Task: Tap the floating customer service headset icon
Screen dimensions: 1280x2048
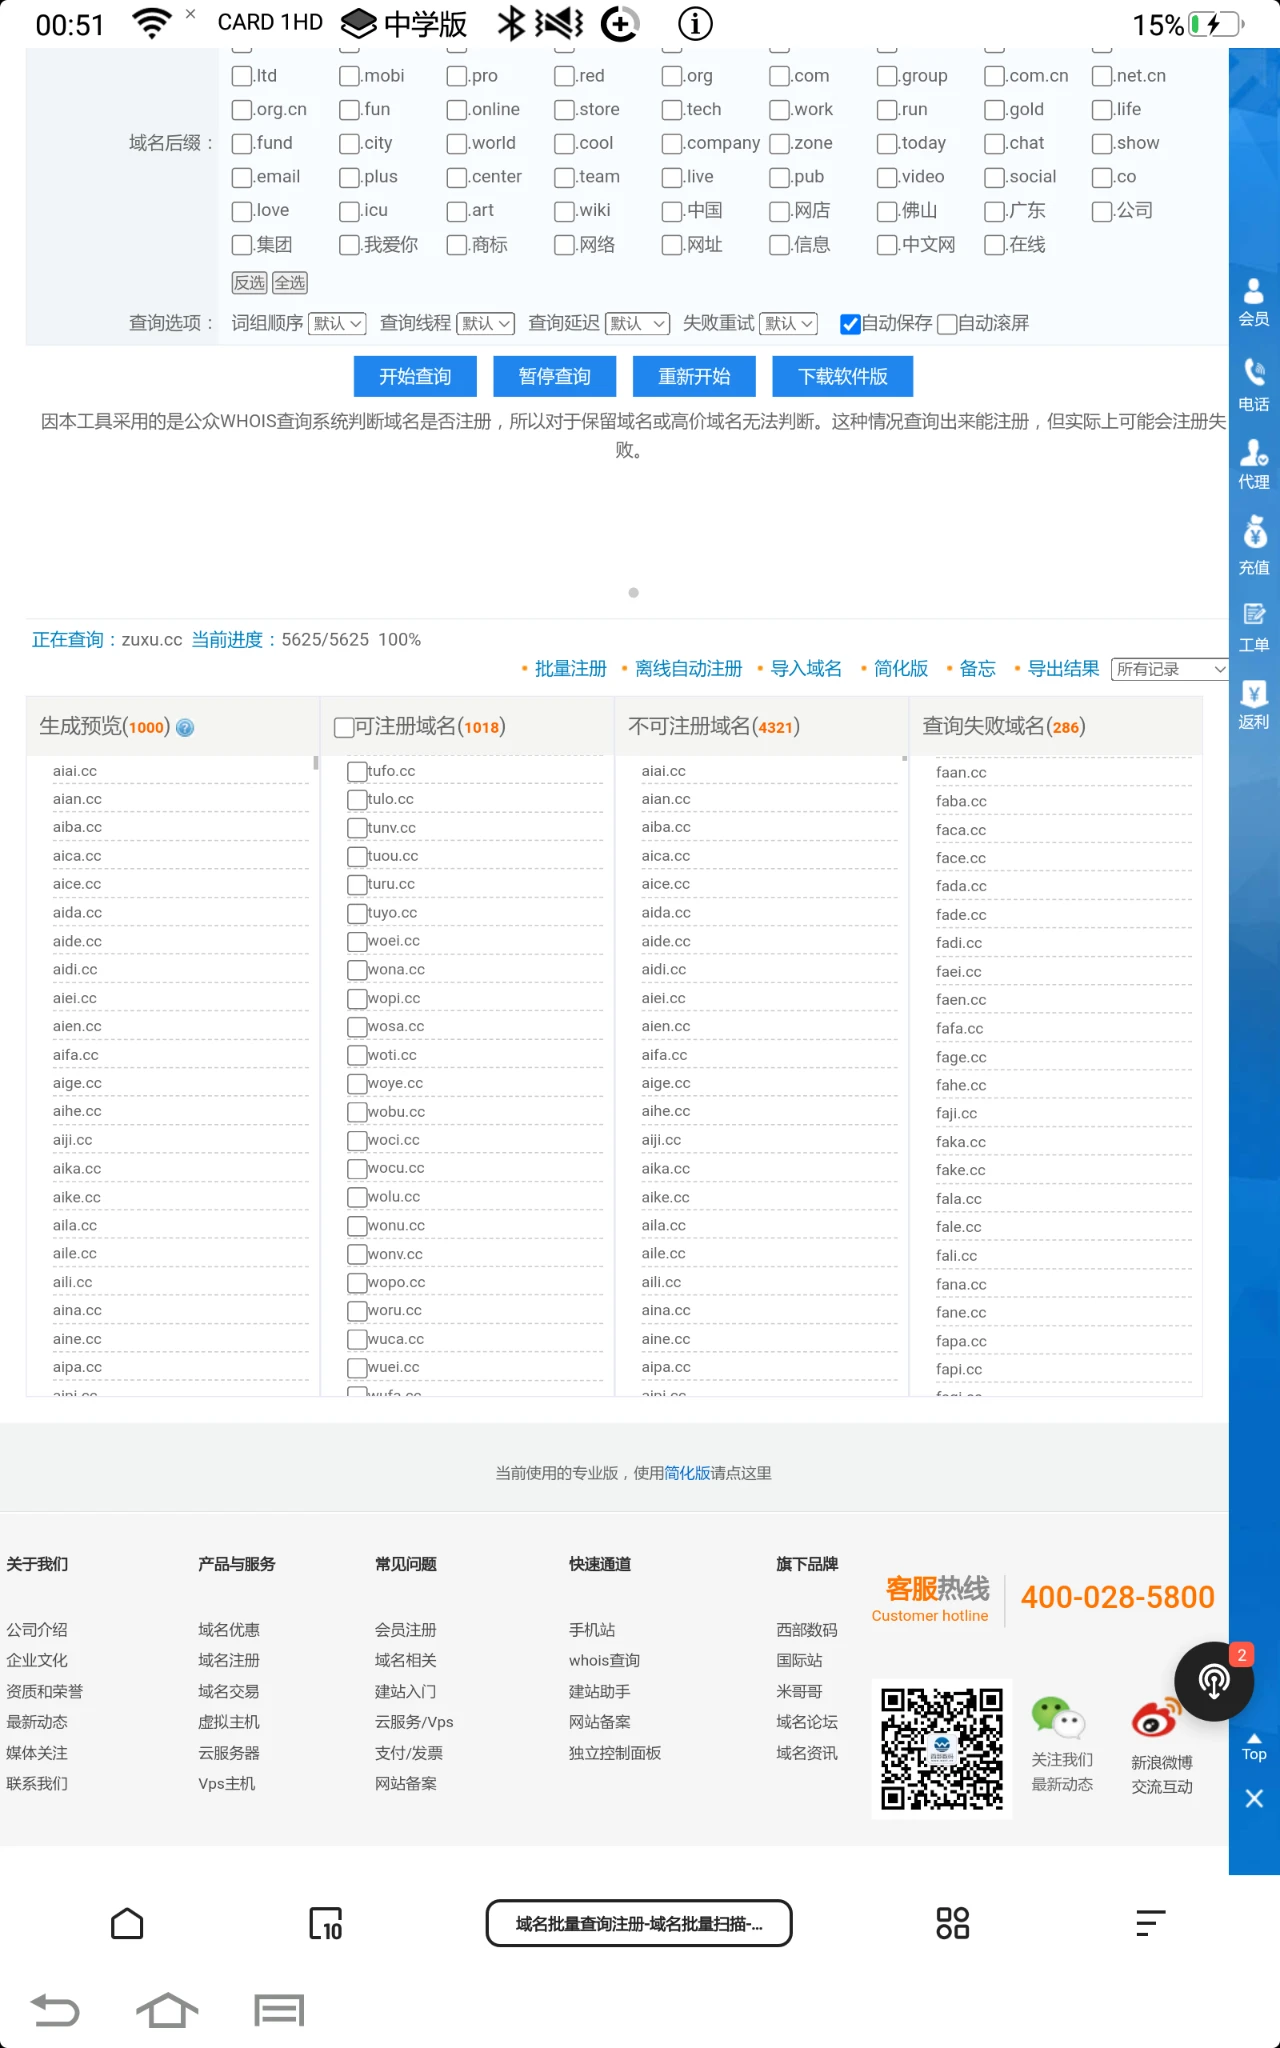Action: (x=1214, y=1681)
